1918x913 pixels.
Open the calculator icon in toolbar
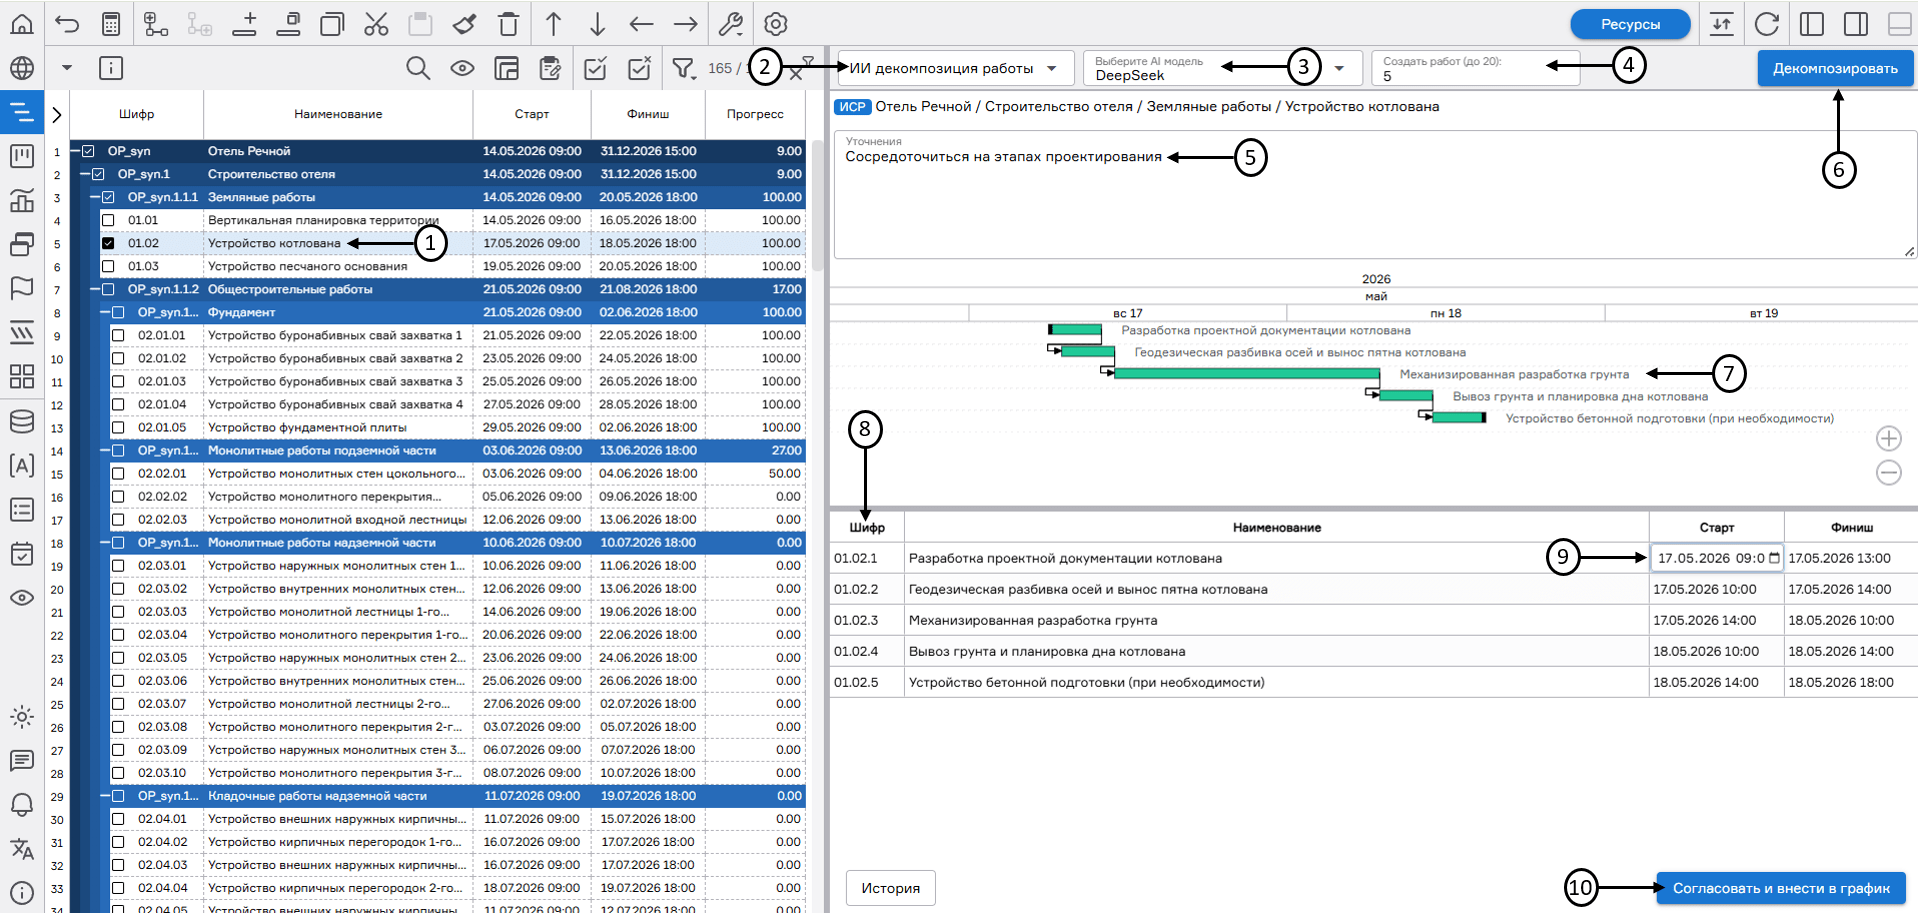point(111,24)
